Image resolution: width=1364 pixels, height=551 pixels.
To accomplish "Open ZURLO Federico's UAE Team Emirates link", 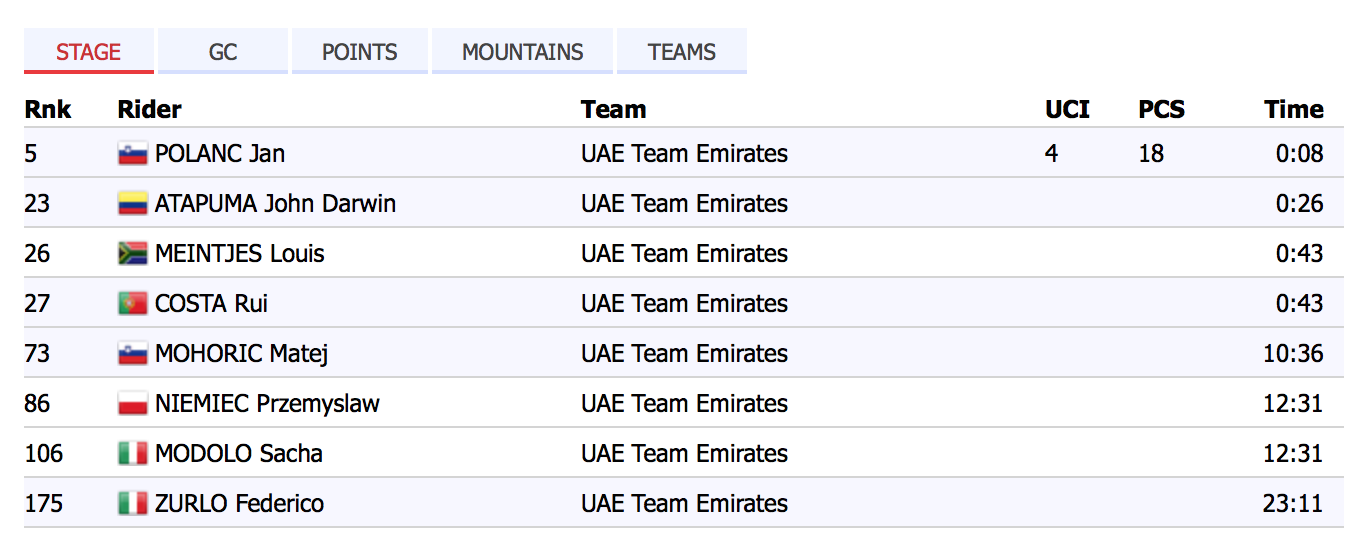I will [x=684, y=504].
